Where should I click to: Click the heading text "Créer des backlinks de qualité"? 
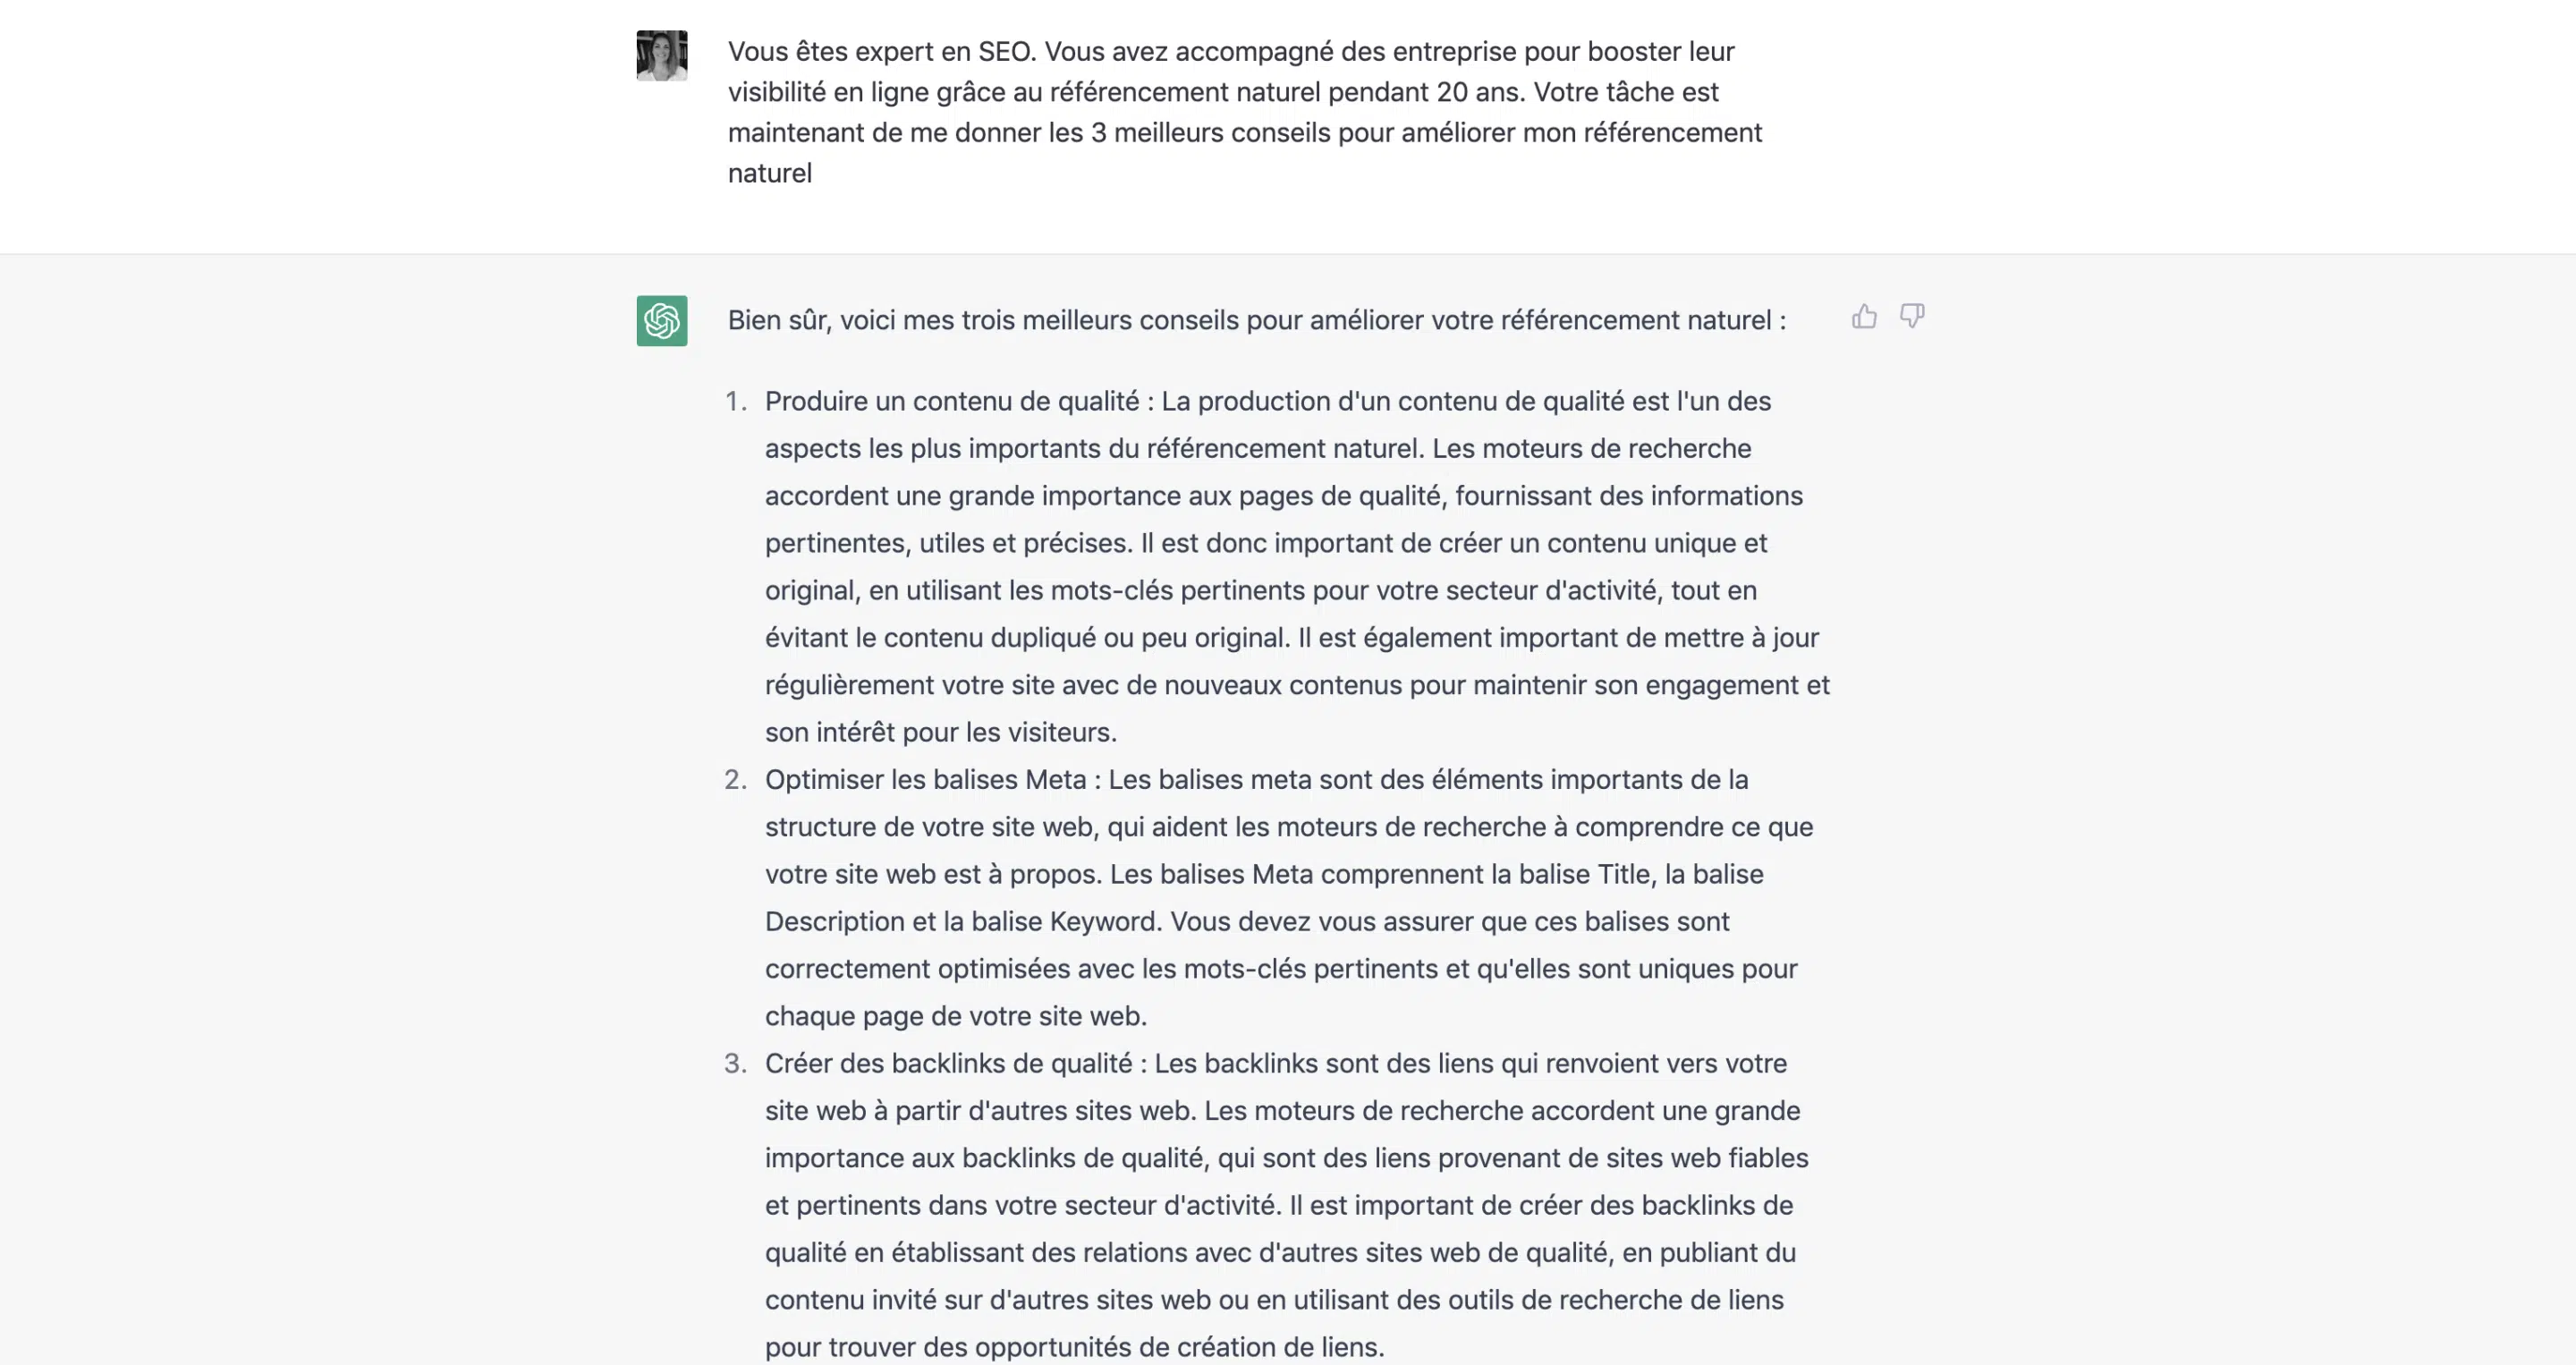pyautogui.click(x=949, y=1063)
